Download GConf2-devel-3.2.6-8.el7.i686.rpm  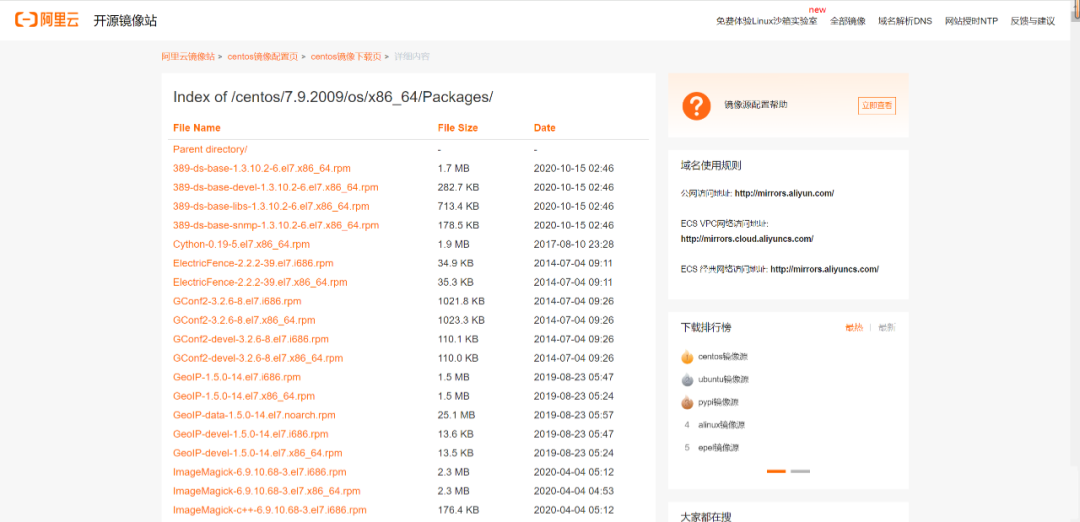tap(251, 339)
